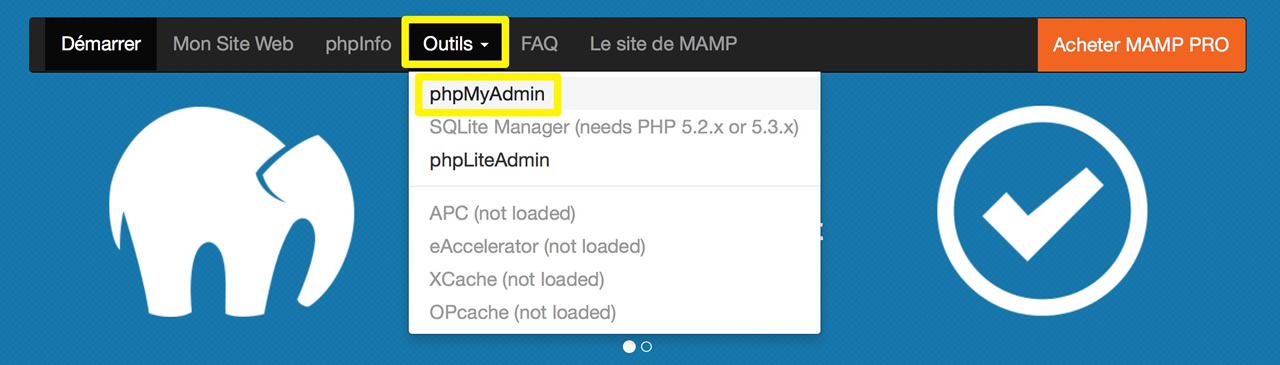Open the FAQ page

click(539, 44)
